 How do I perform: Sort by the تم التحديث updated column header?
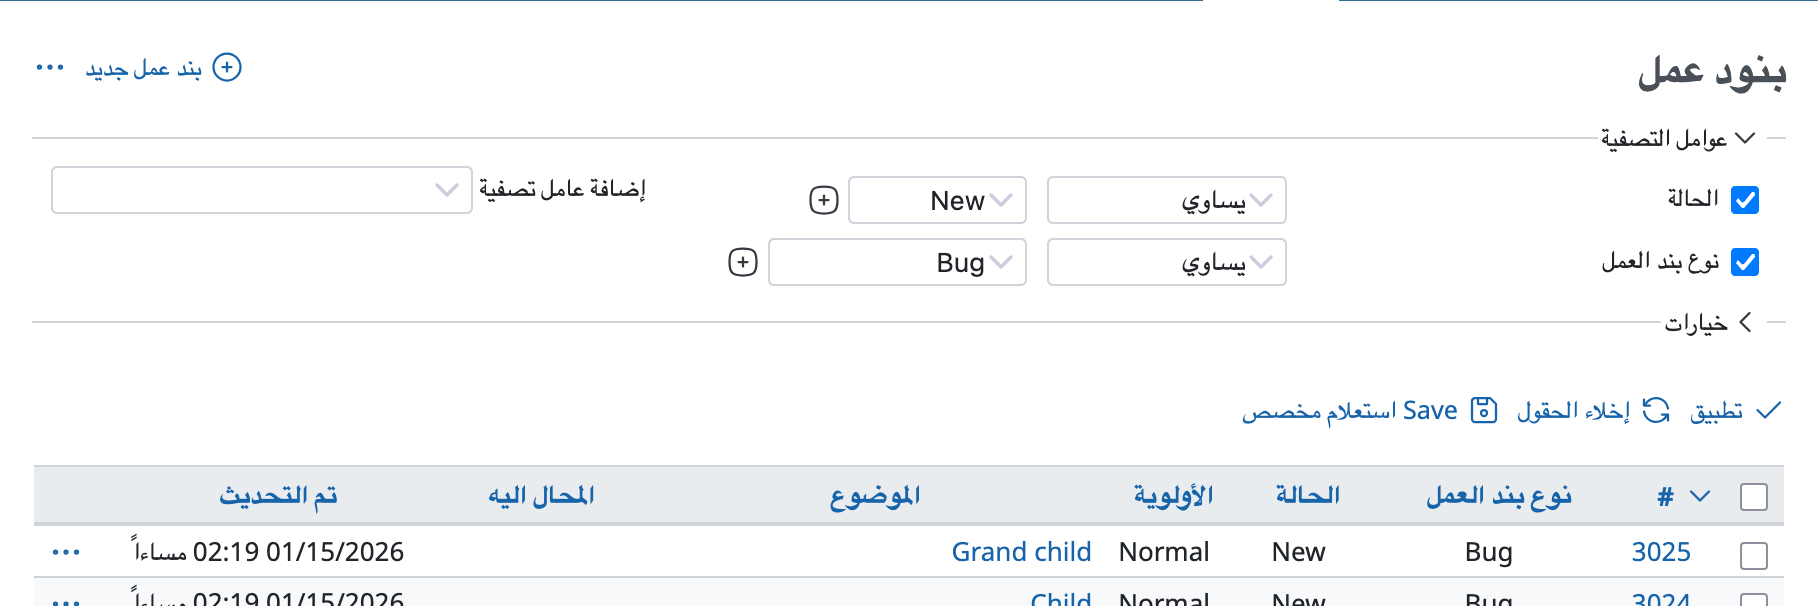click(x=278, y=496)
